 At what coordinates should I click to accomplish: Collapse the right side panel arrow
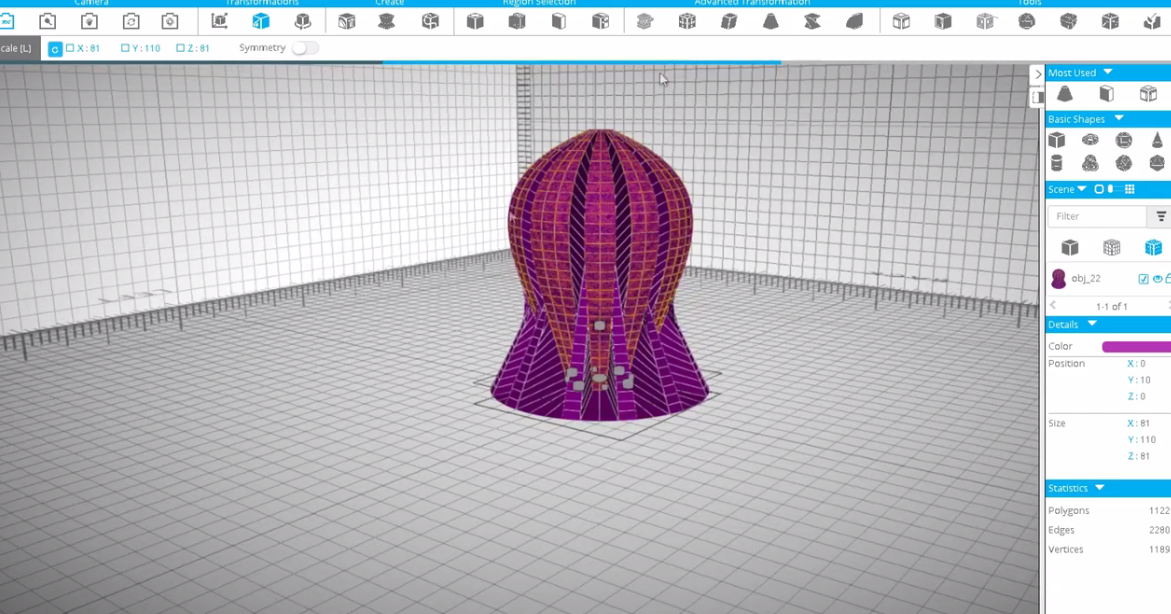[x=1037, y=74]
